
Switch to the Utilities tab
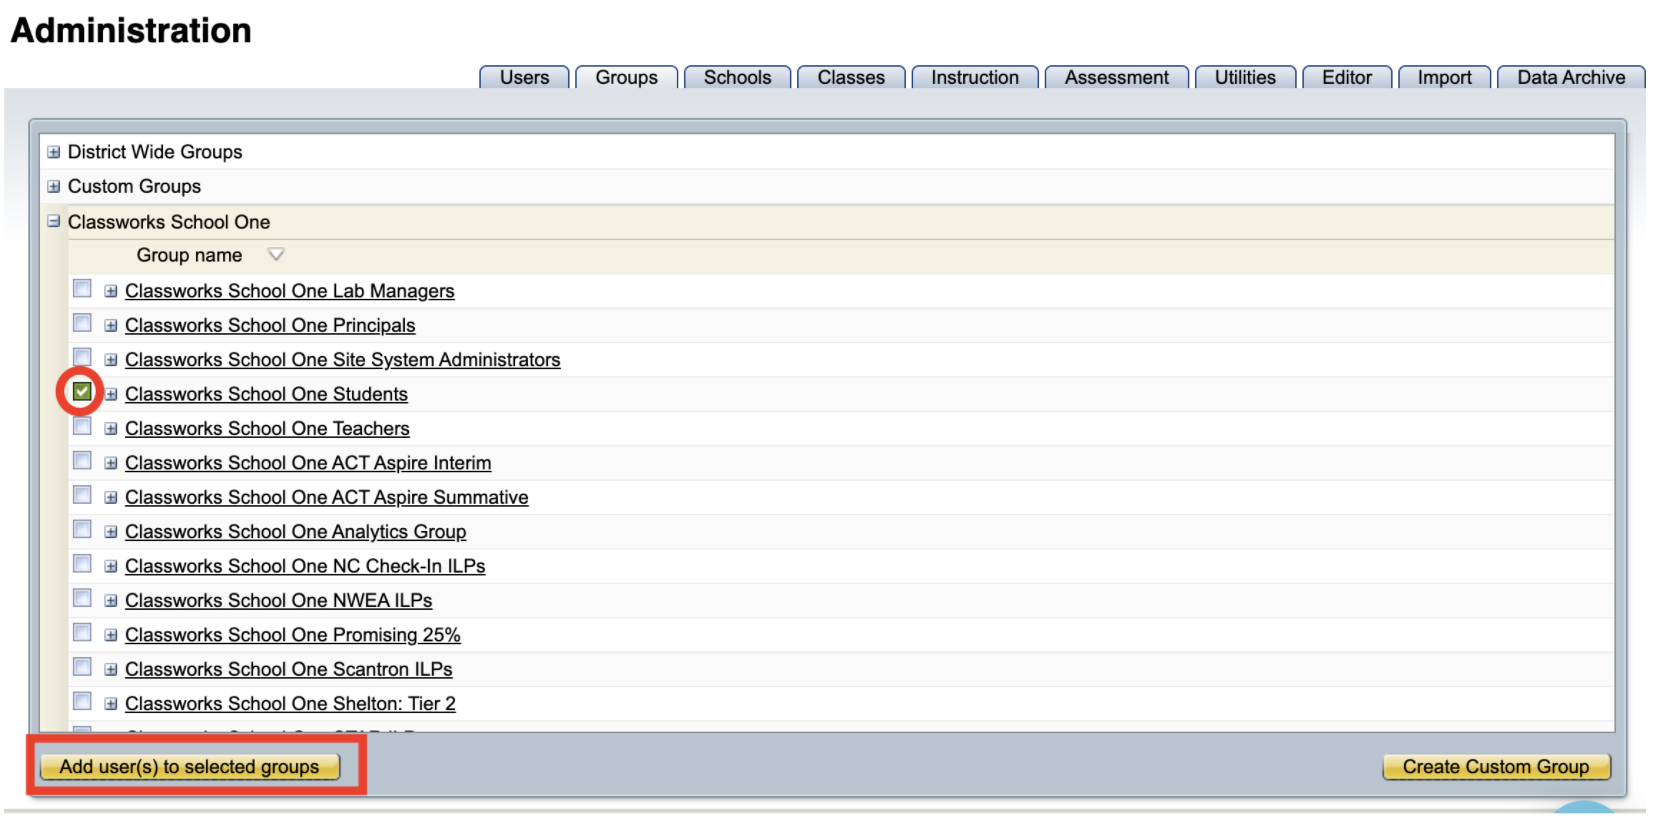tap(1245, 77)
